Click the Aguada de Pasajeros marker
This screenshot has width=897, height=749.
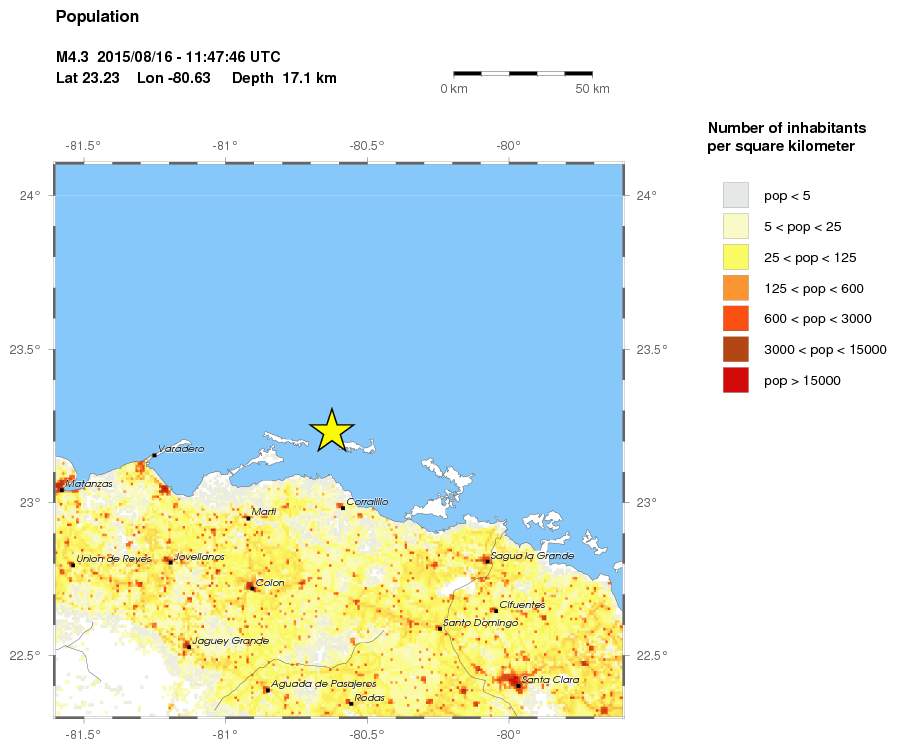click(x=267, y=689)
